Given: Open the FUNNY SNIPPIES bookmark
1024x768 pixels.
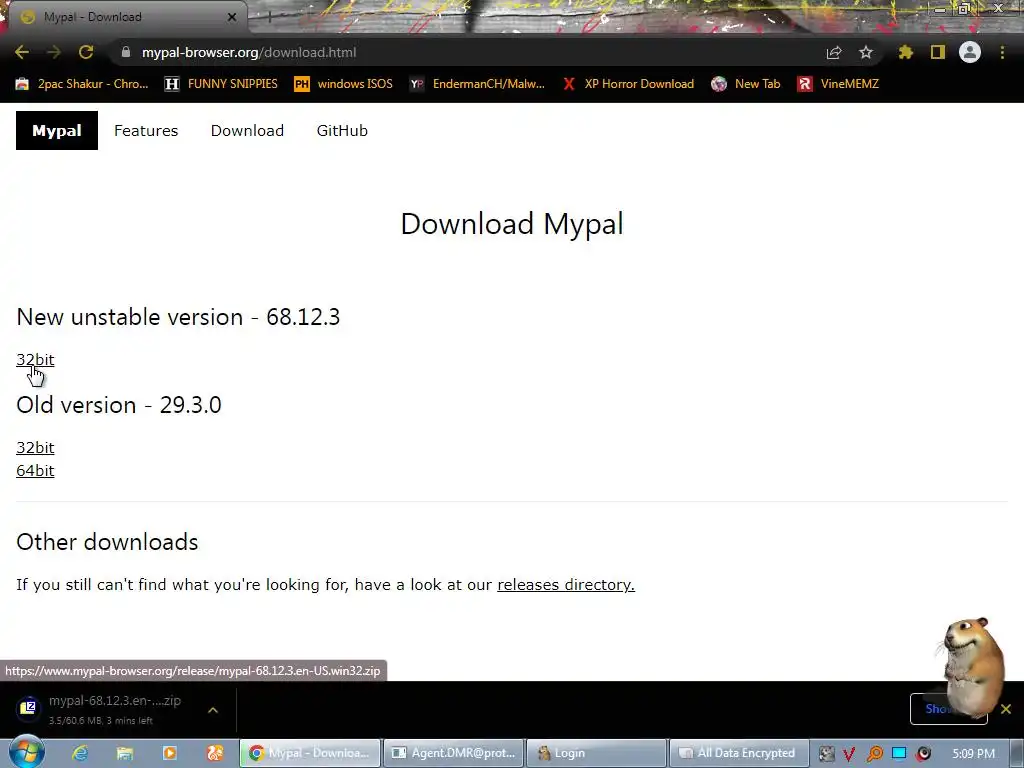Looking at the screenshot, I should pos(221,84).
